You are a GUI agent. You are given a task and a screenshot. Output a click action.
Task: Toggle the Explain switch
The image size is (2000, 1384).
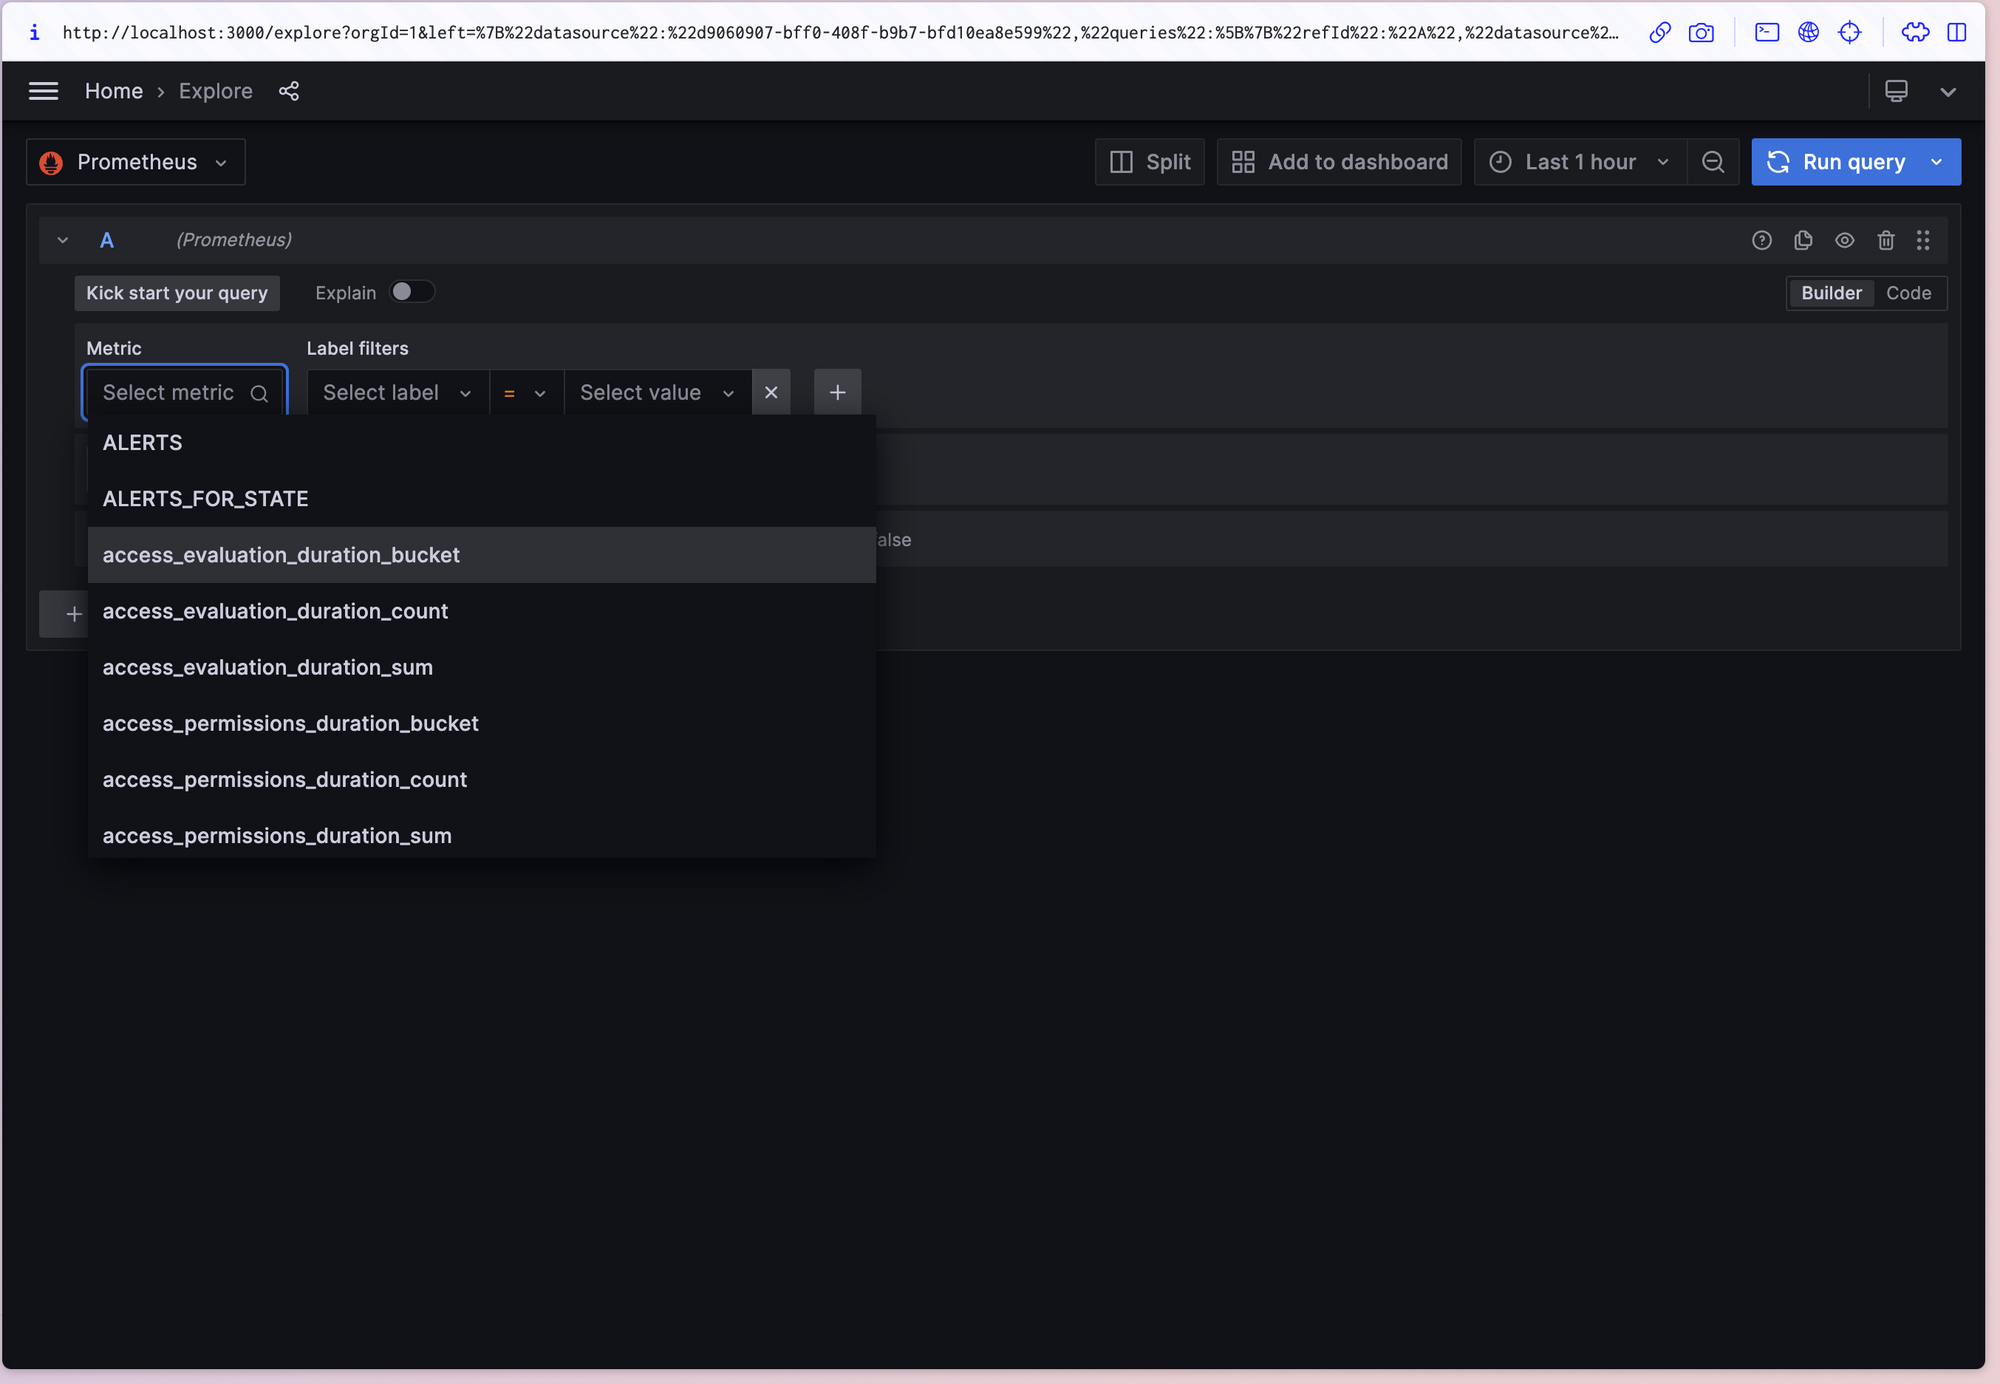pos(411,291)
